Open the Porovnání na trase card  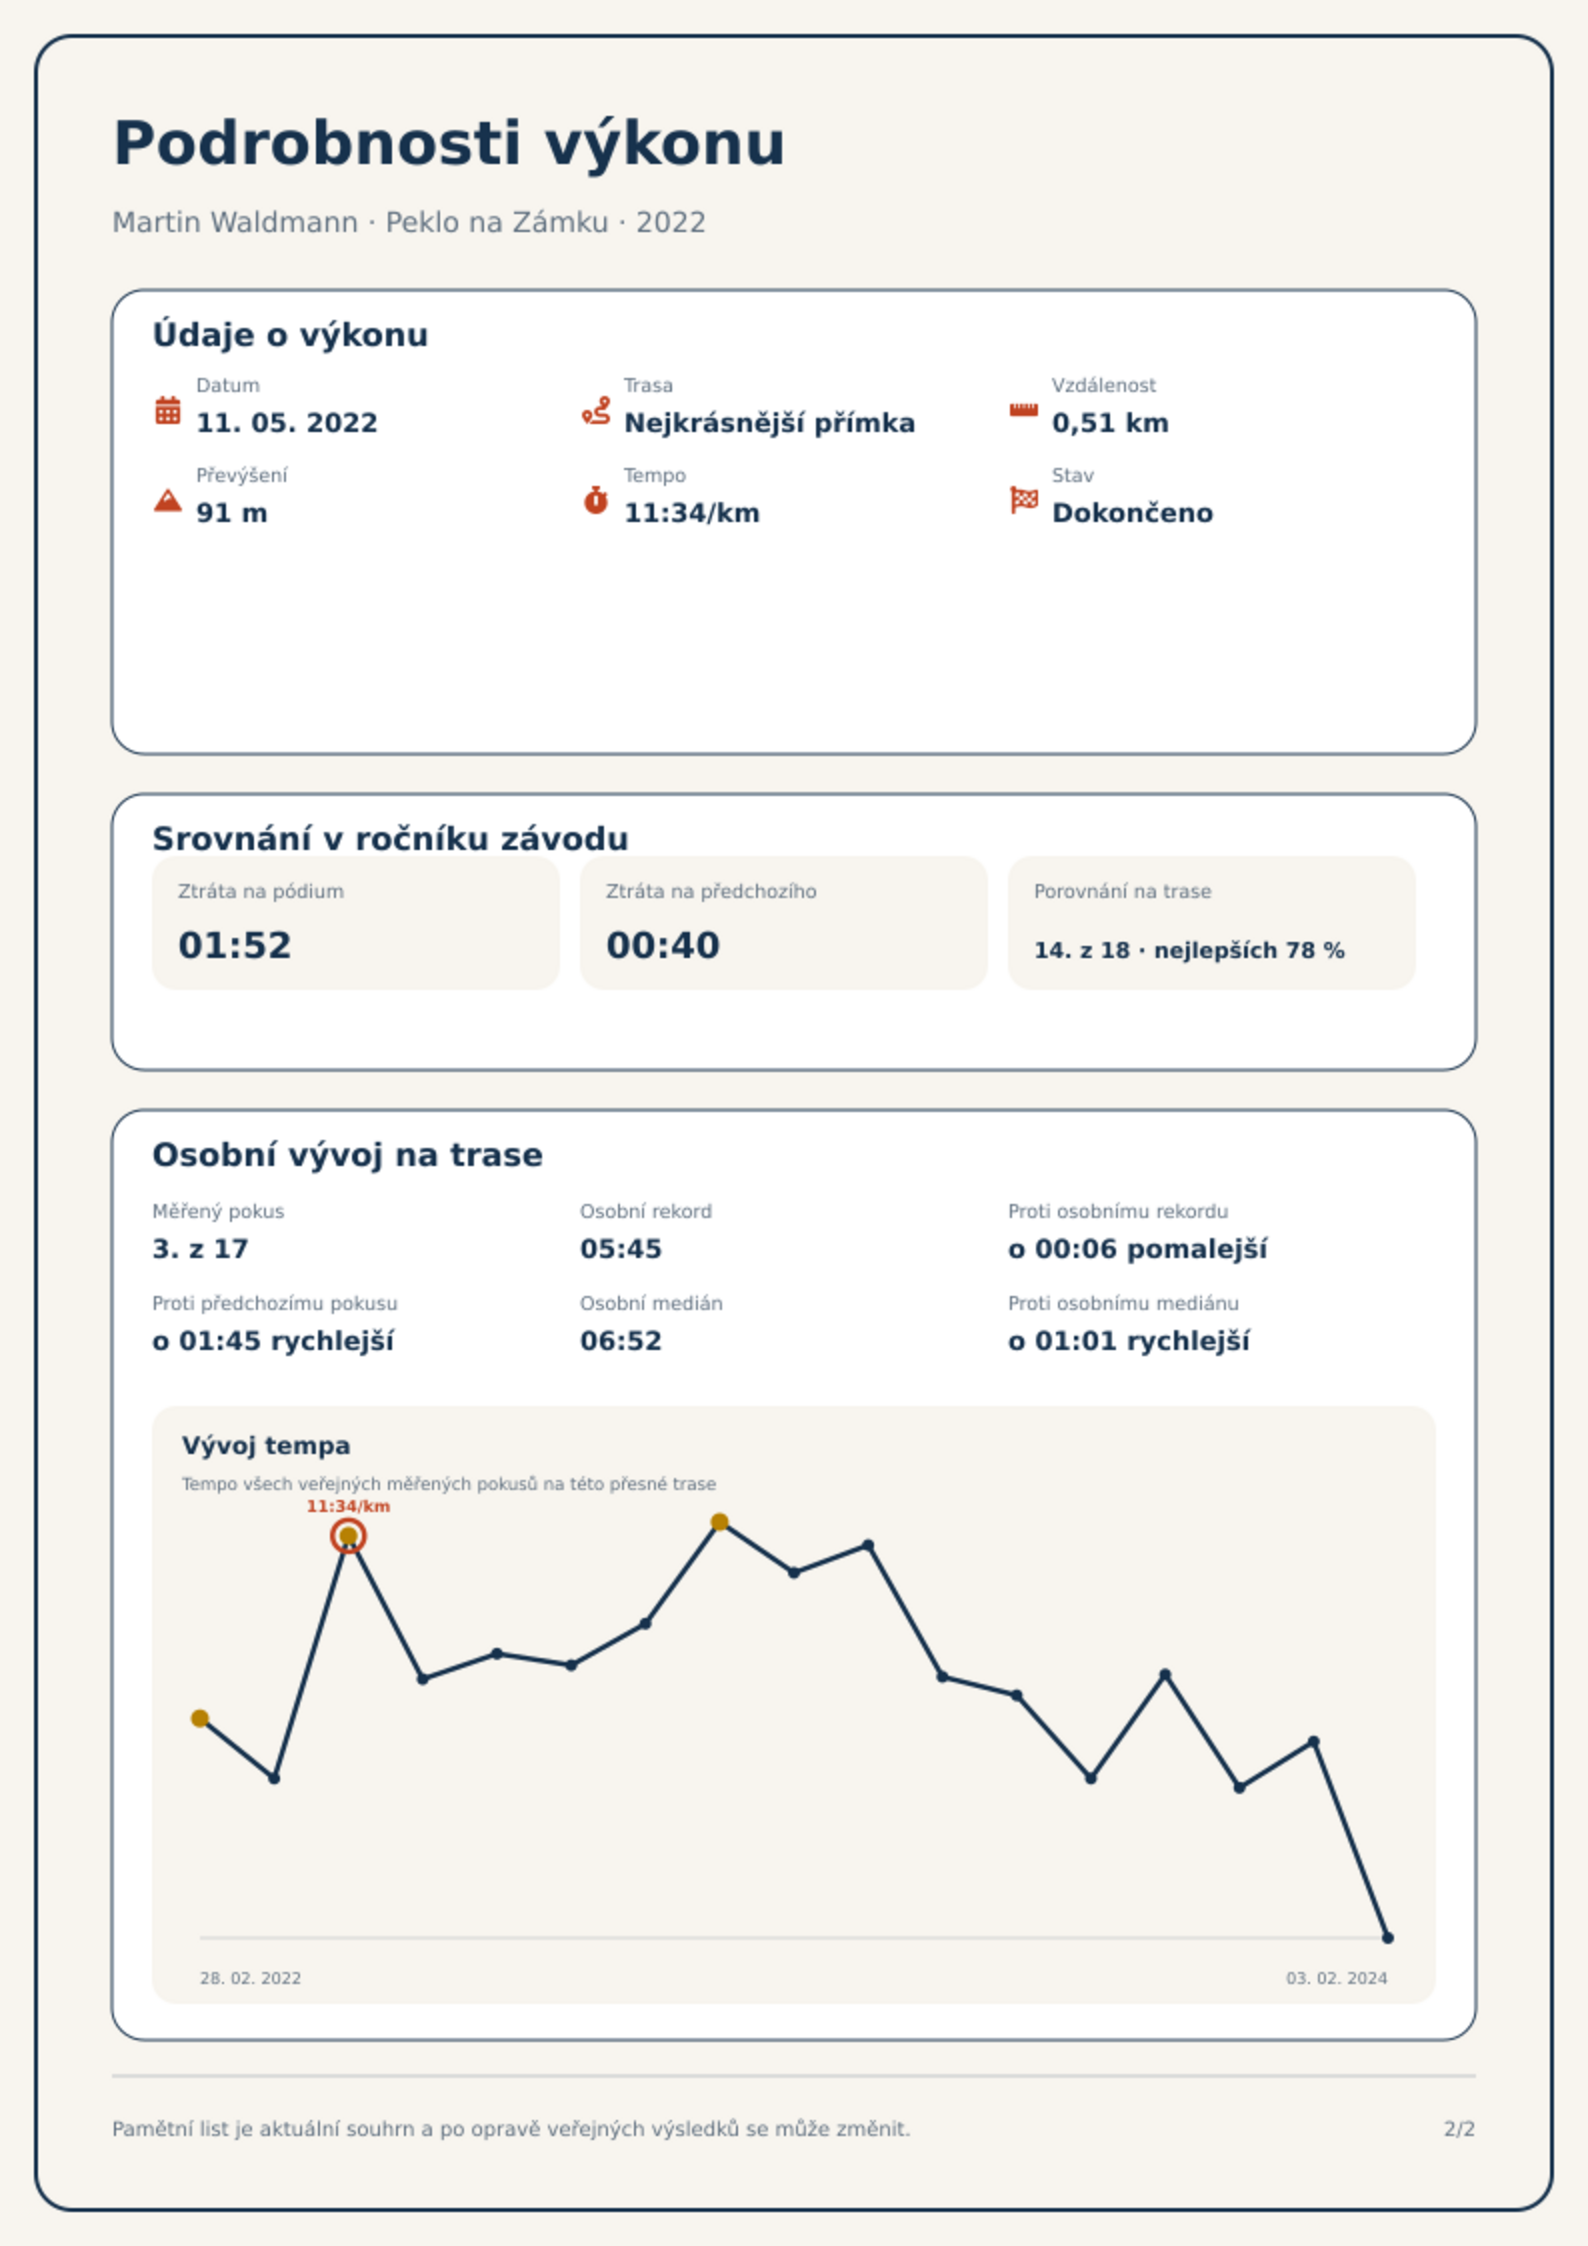click(x=1212, y=922)
